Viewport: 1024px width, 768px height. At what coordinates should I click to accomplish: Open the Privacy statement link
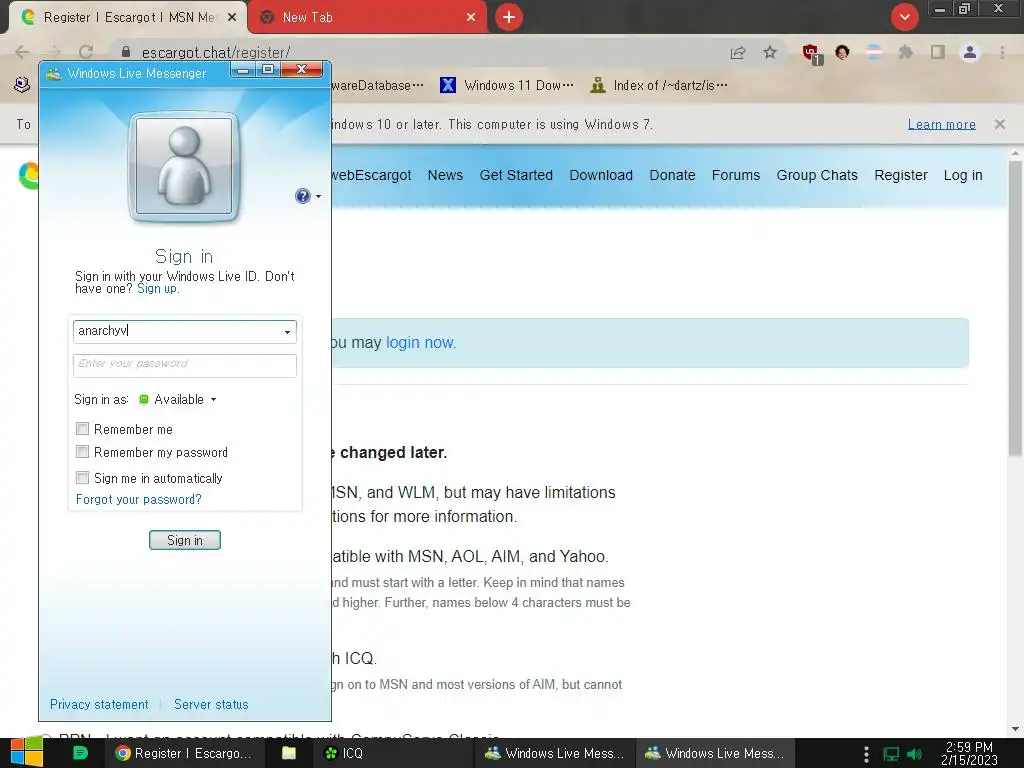pos(99,705)
